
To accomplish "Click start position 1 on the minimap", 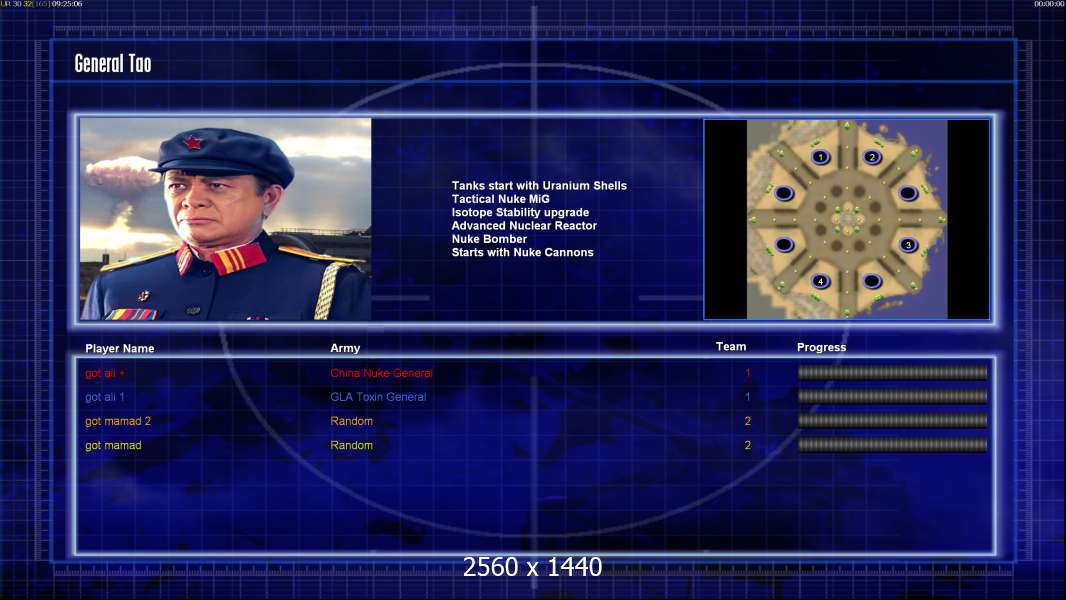I will tap(821, 157).
